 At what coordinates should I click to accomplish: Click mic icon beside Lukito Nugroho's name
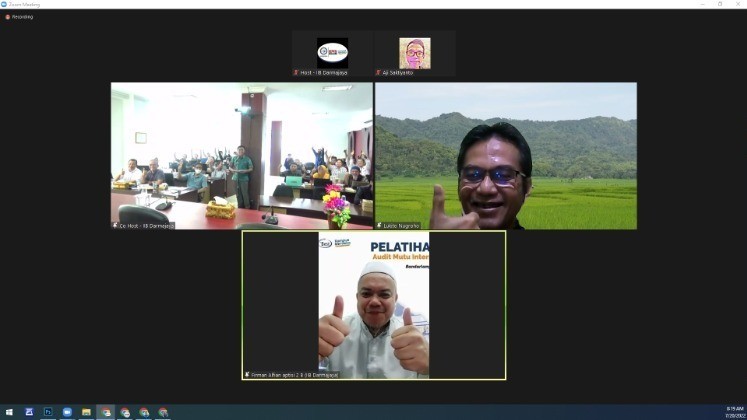[379, 225]
